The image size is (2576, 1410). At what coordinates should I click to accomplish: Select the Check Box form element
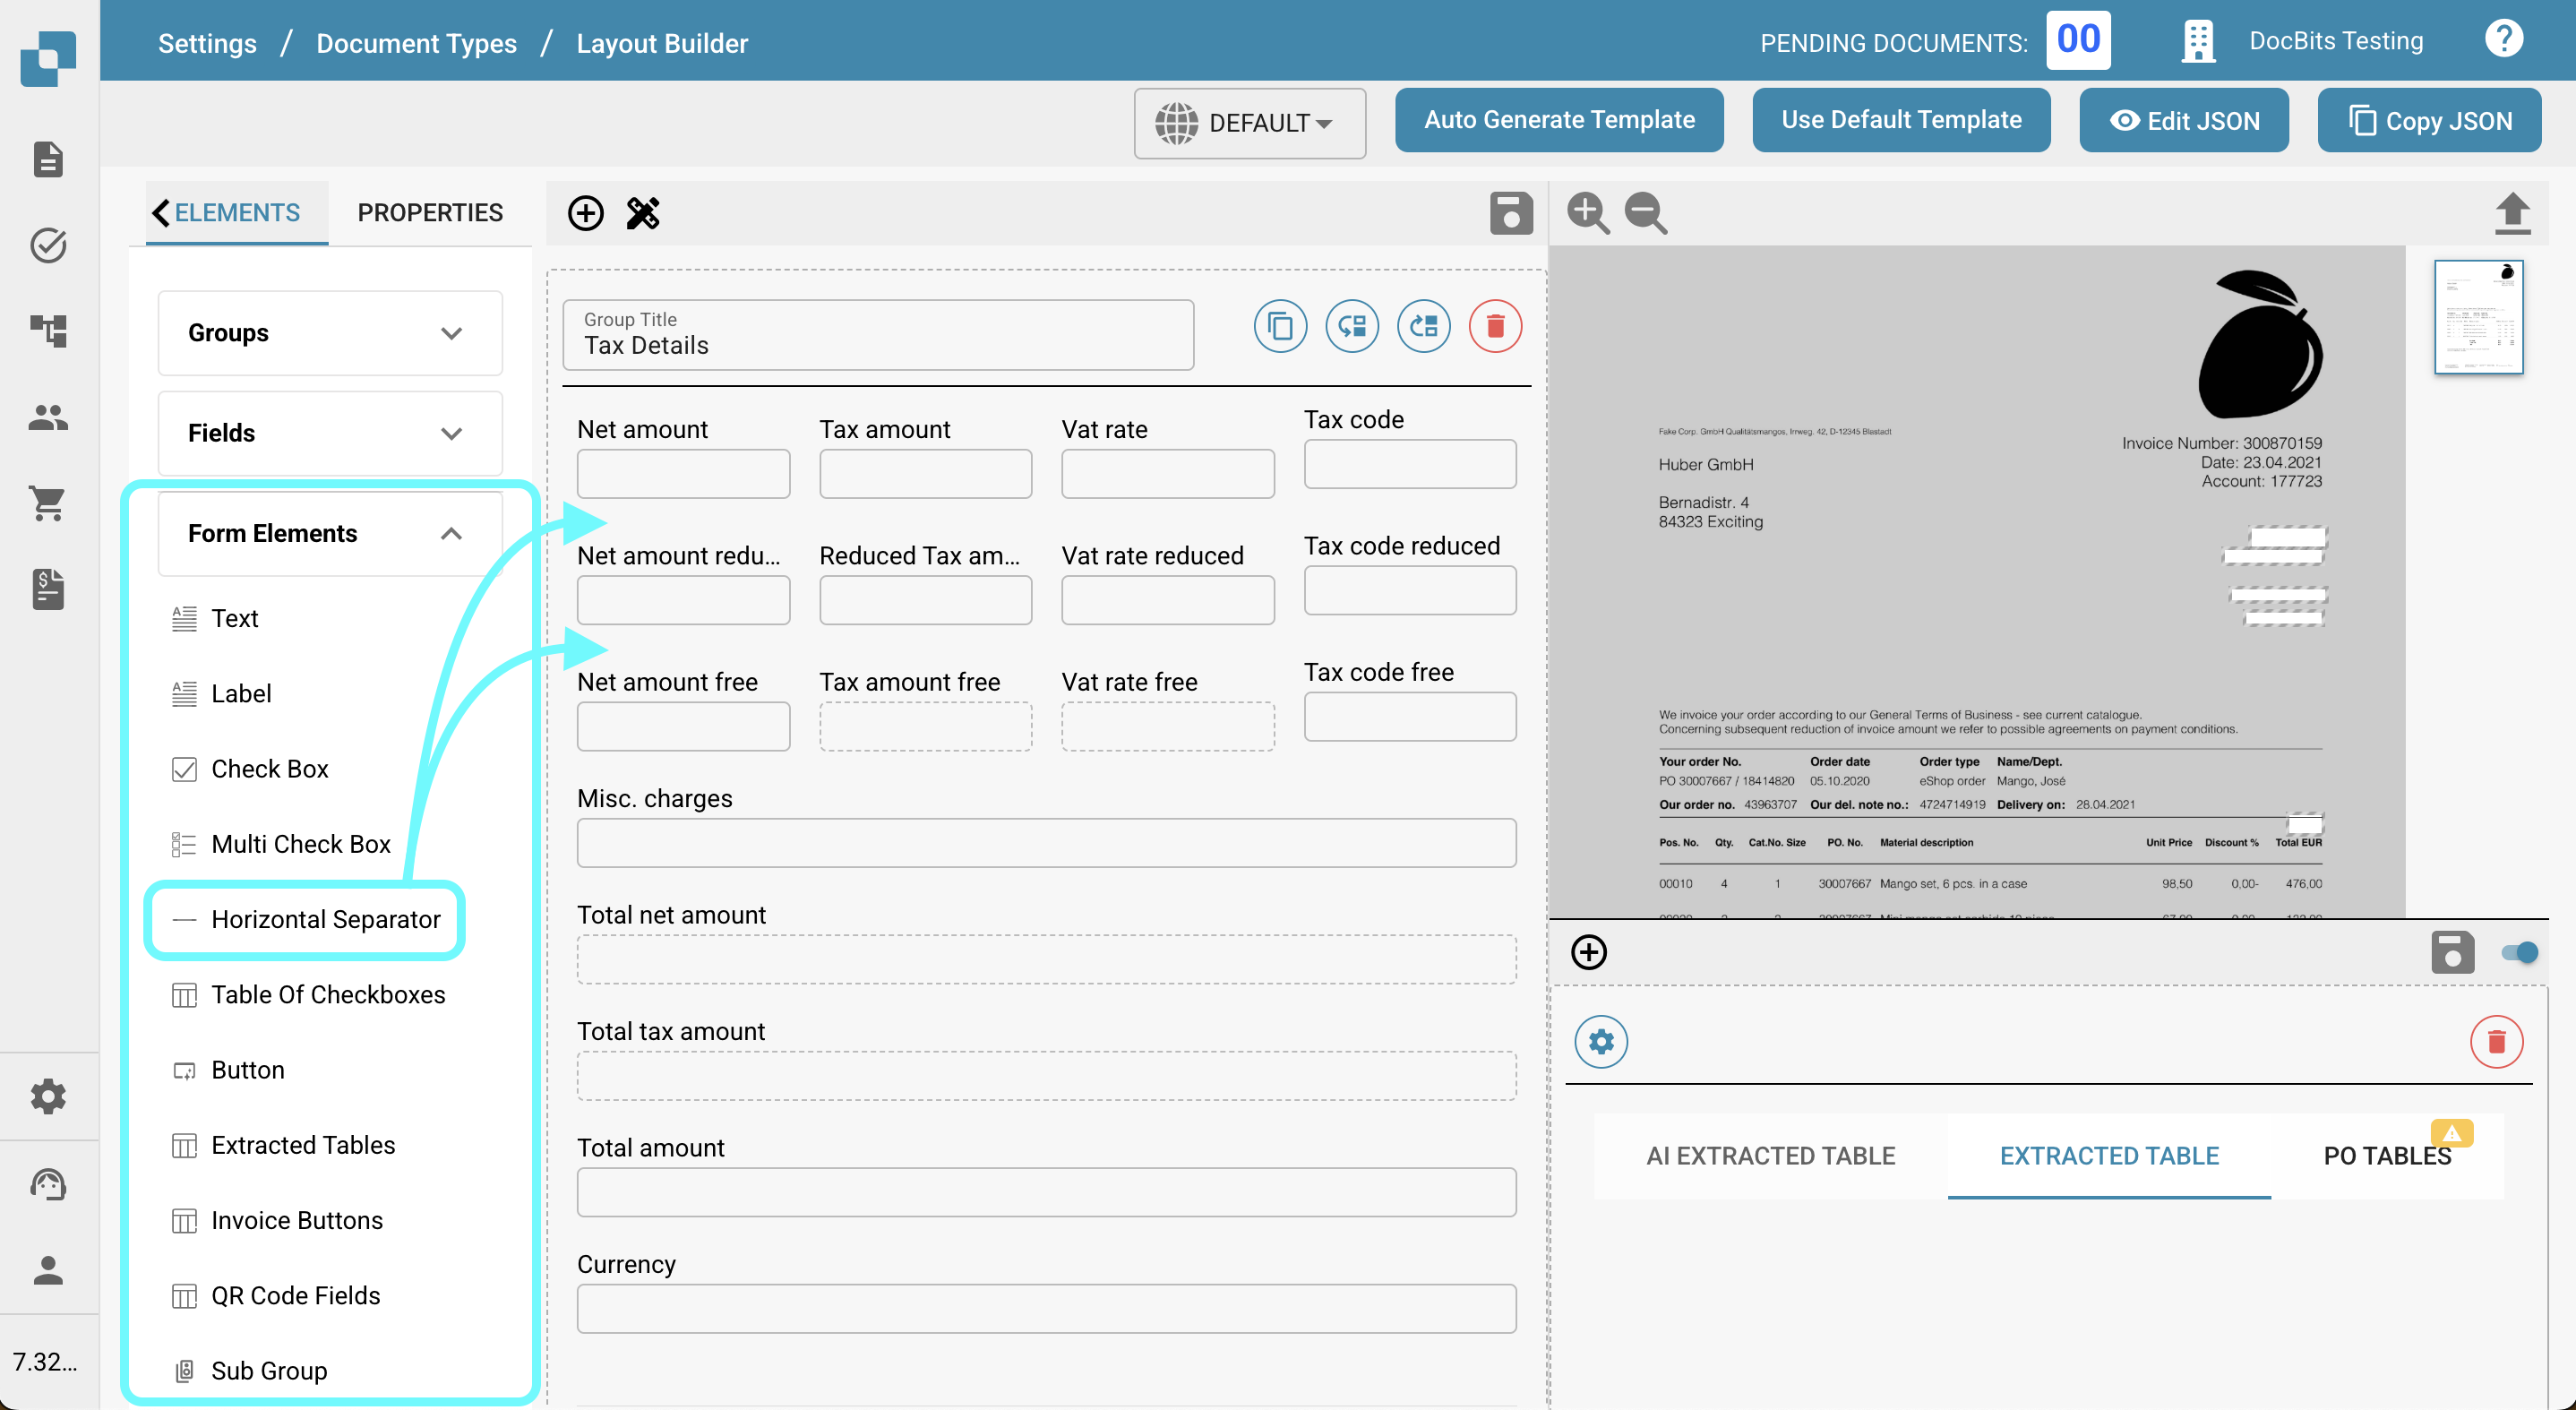point(269,769)
